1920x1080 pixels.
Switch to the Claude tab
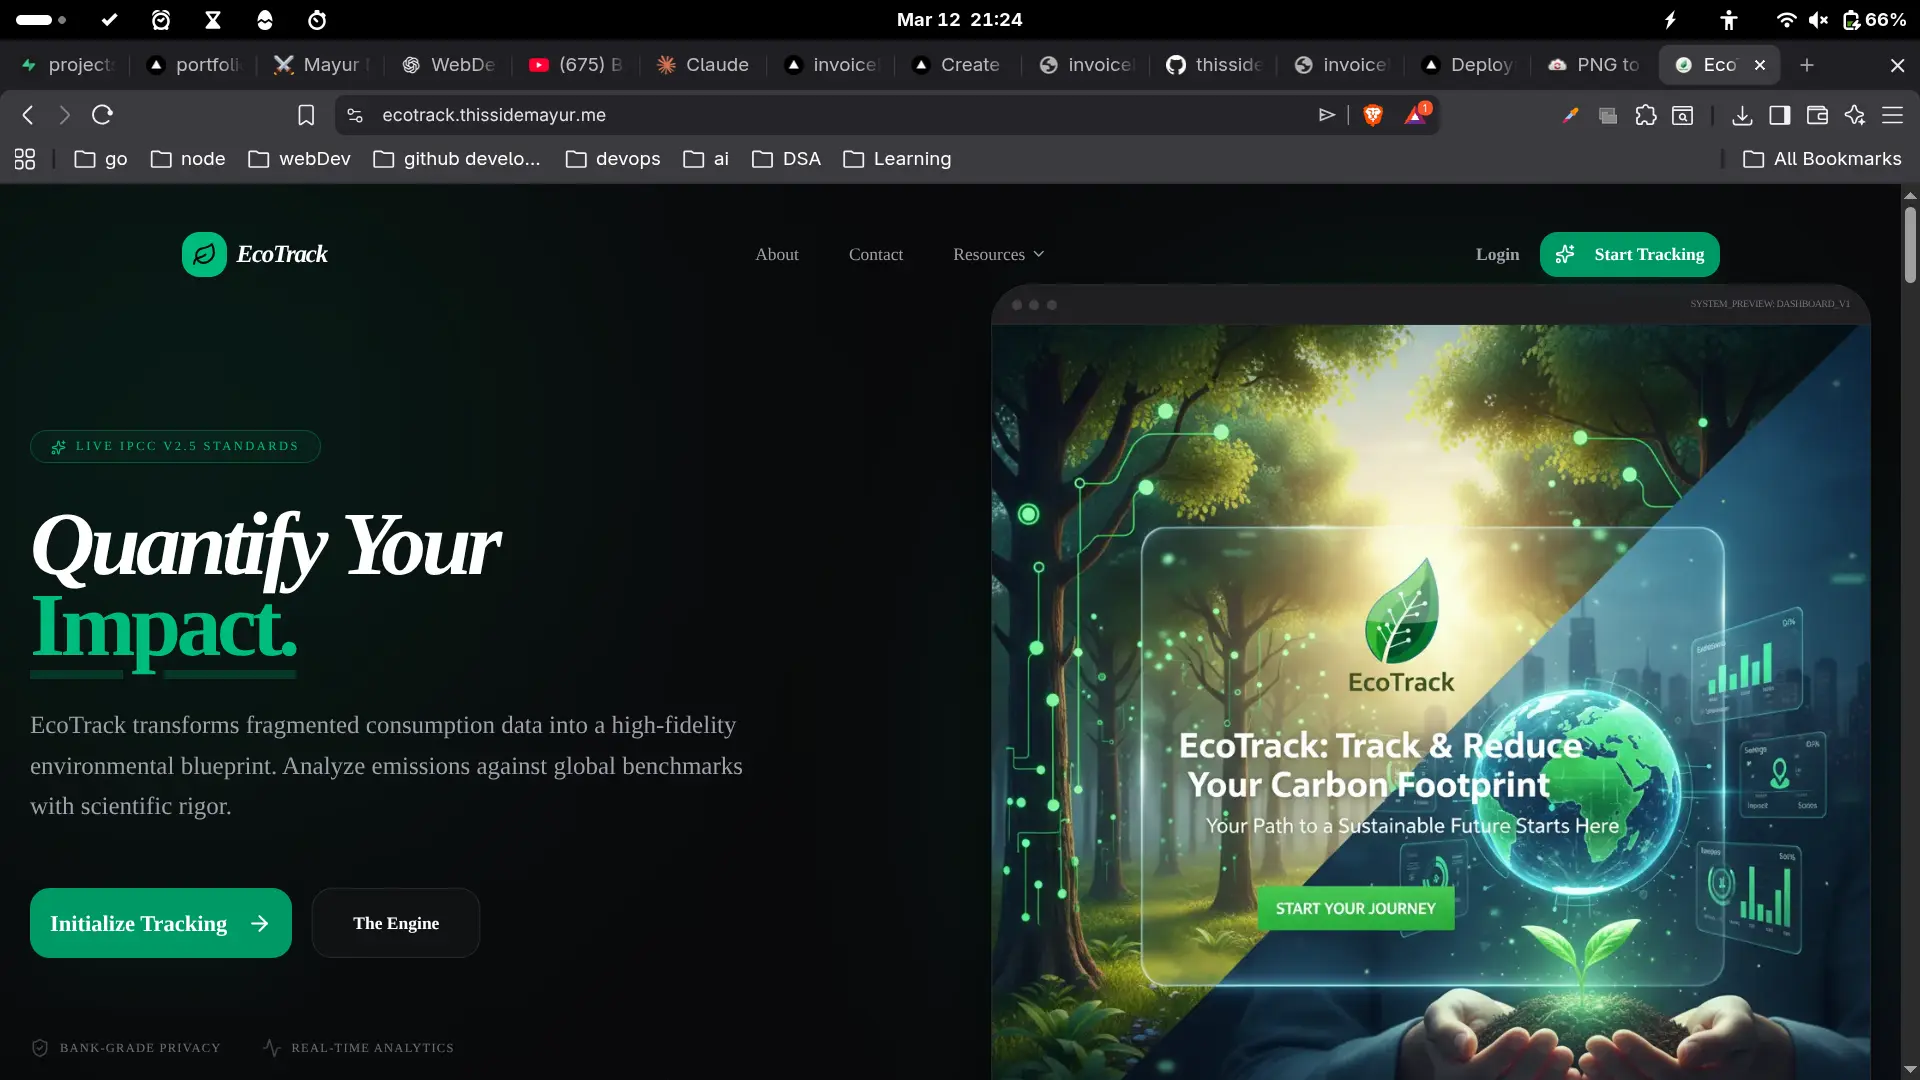(x=703, y=65)
